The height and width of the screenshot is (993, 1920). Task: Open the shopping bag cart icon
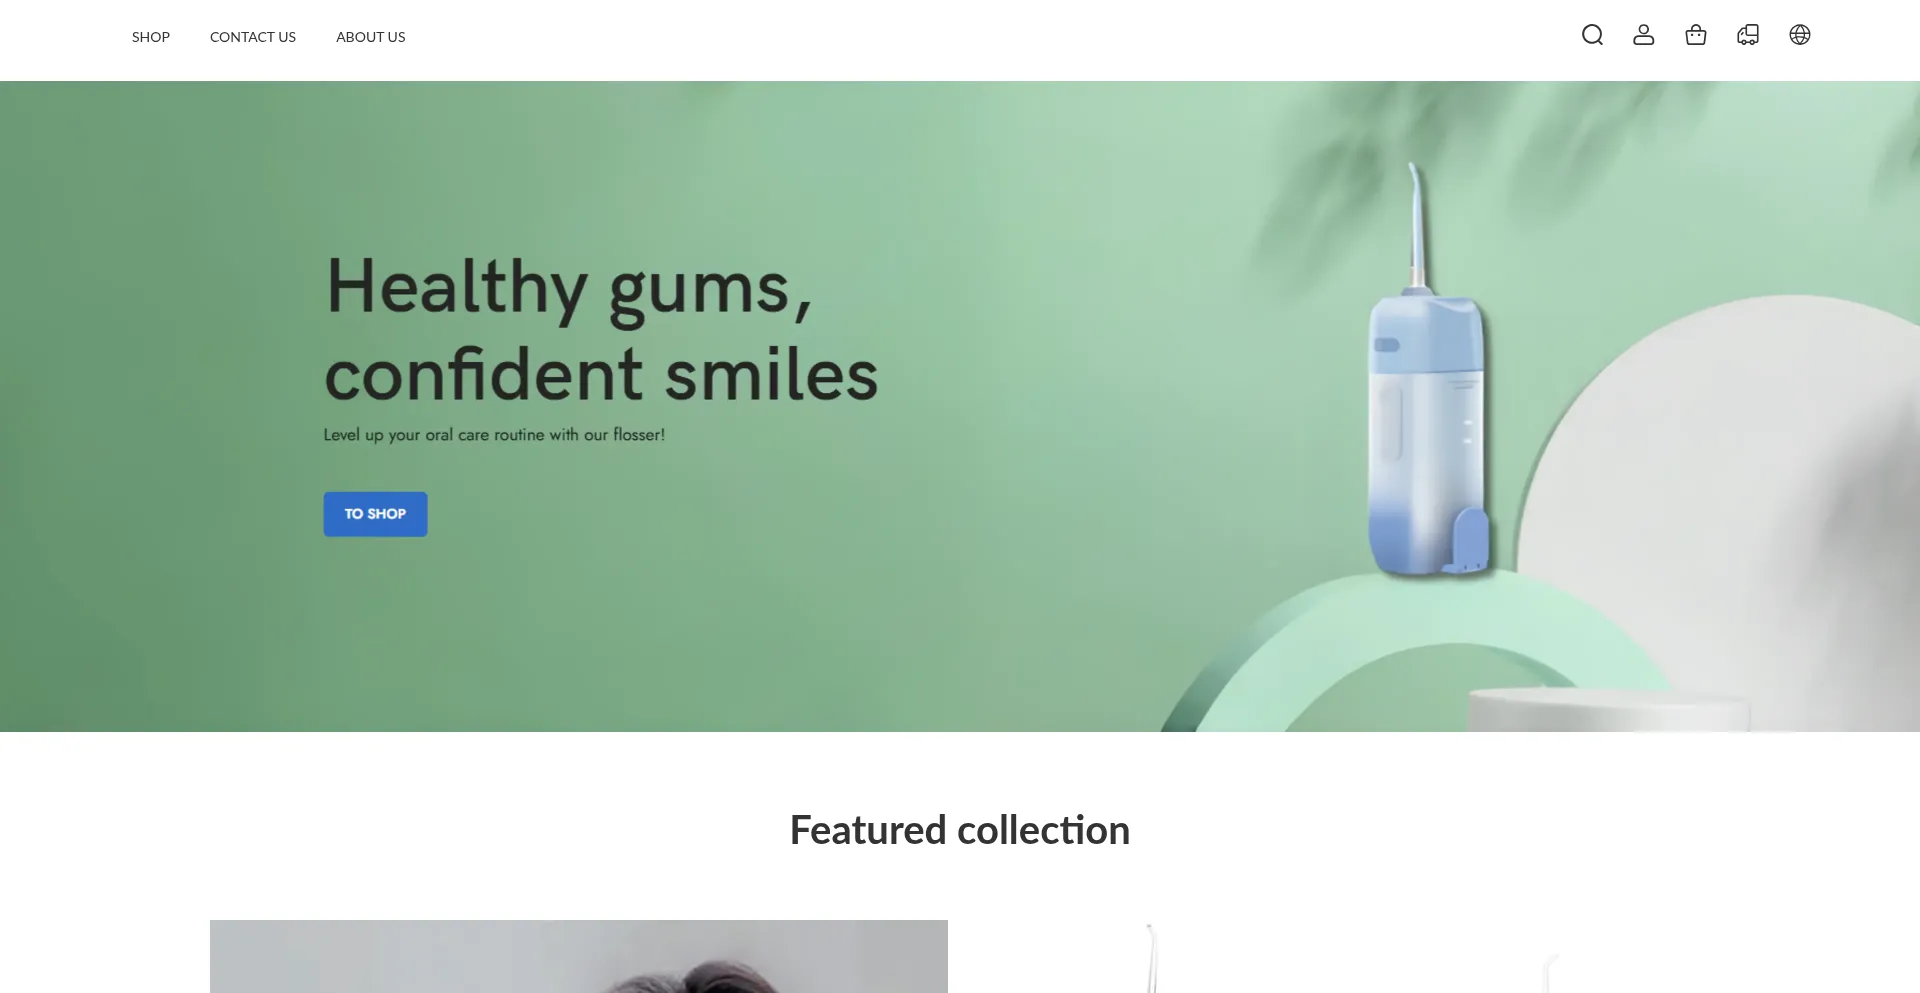point(1696,35)
